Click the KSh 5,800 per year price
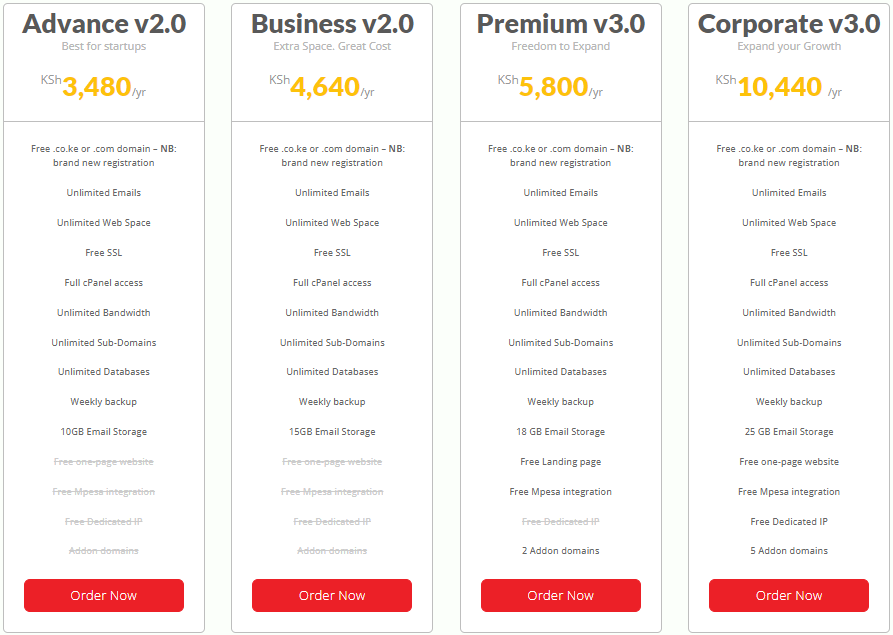 550,87
